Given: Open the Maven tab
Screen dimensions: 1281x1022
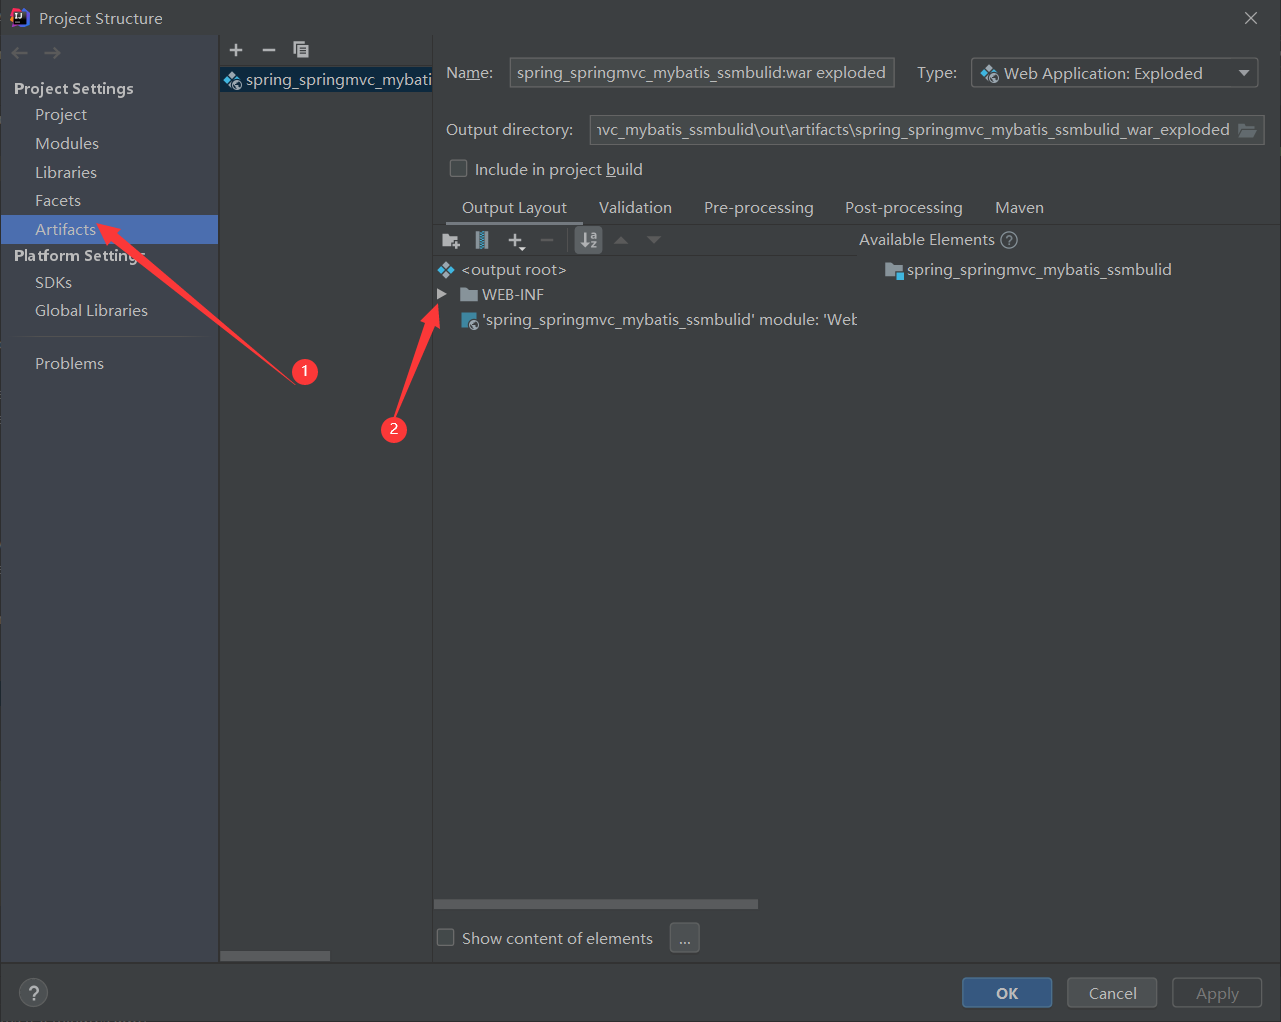Looking at the screenshot, I should coord(1019,207).
